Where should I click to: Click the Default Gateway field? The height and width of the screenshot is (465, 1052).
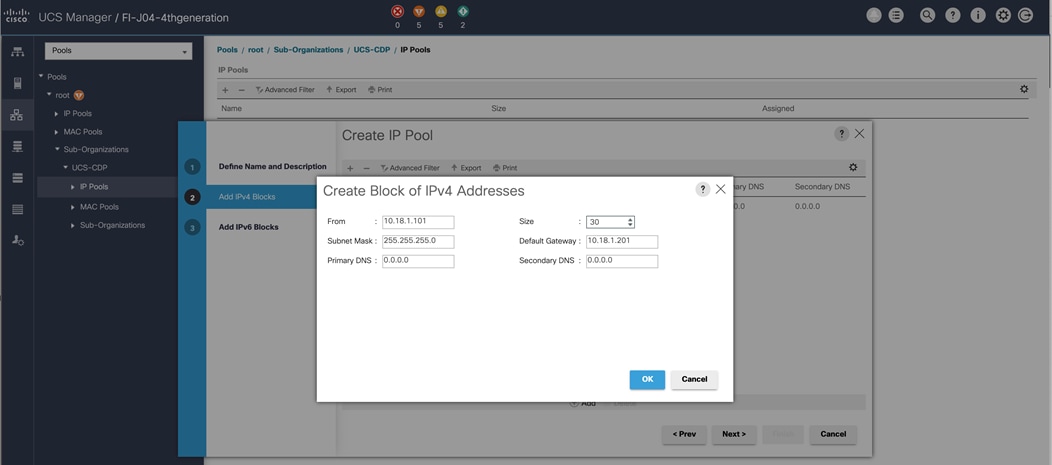622,242
